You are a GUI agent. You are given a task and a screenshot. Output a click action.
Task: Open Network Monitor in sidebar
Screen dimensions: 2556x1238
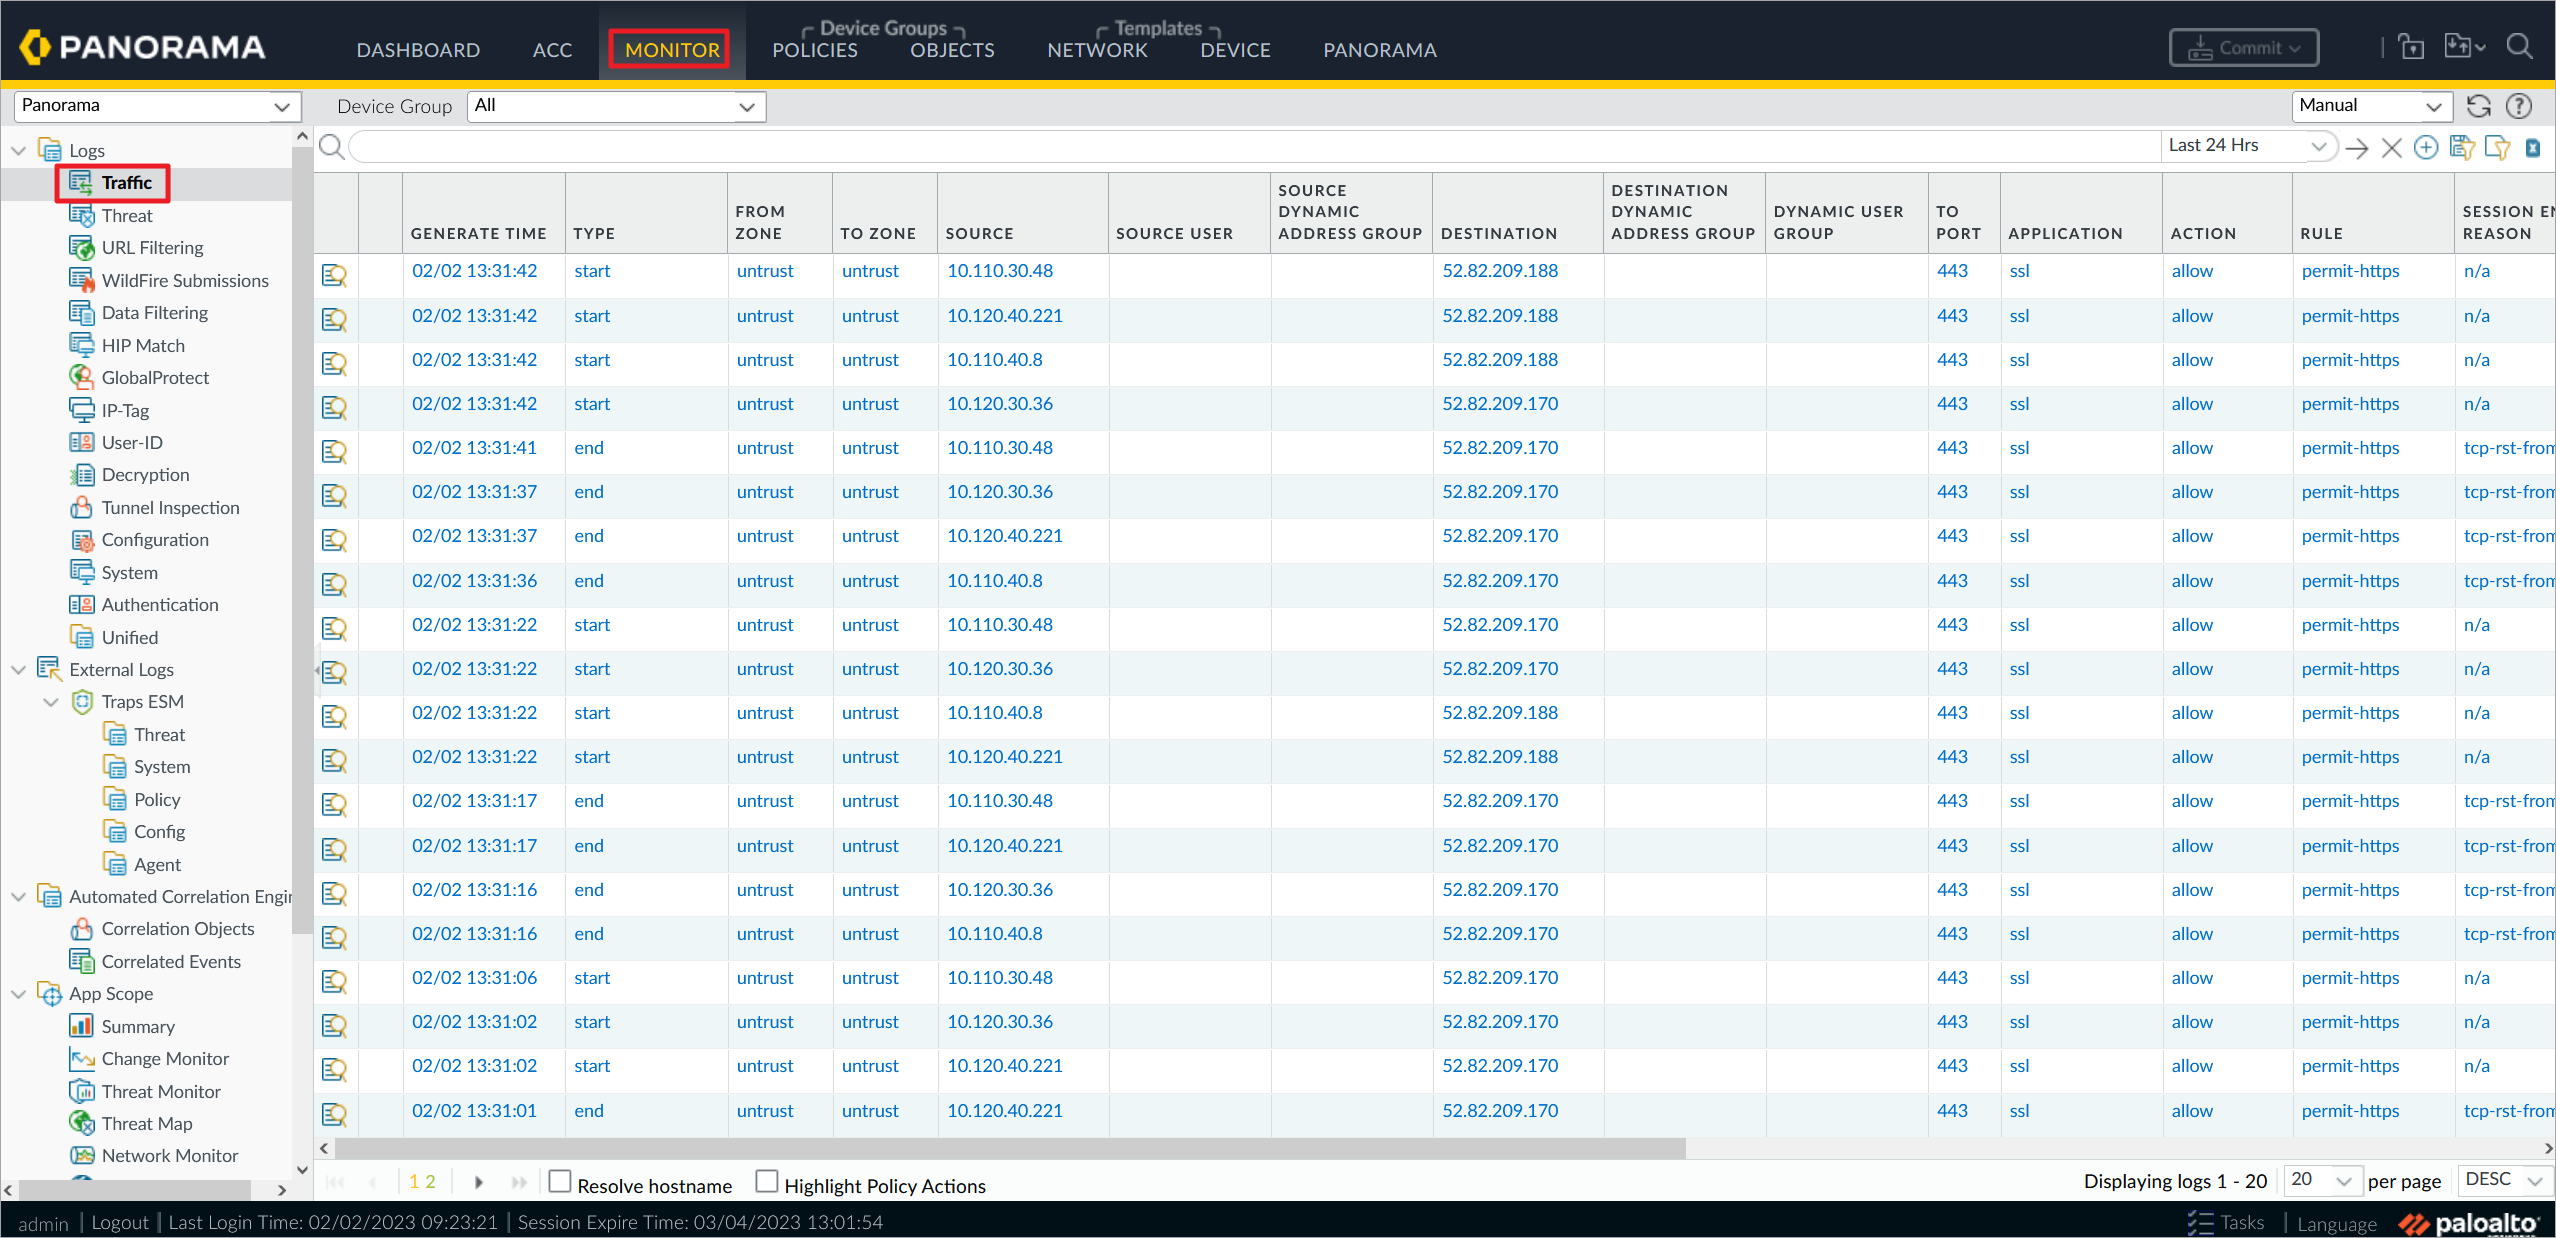pos(169,1155)
